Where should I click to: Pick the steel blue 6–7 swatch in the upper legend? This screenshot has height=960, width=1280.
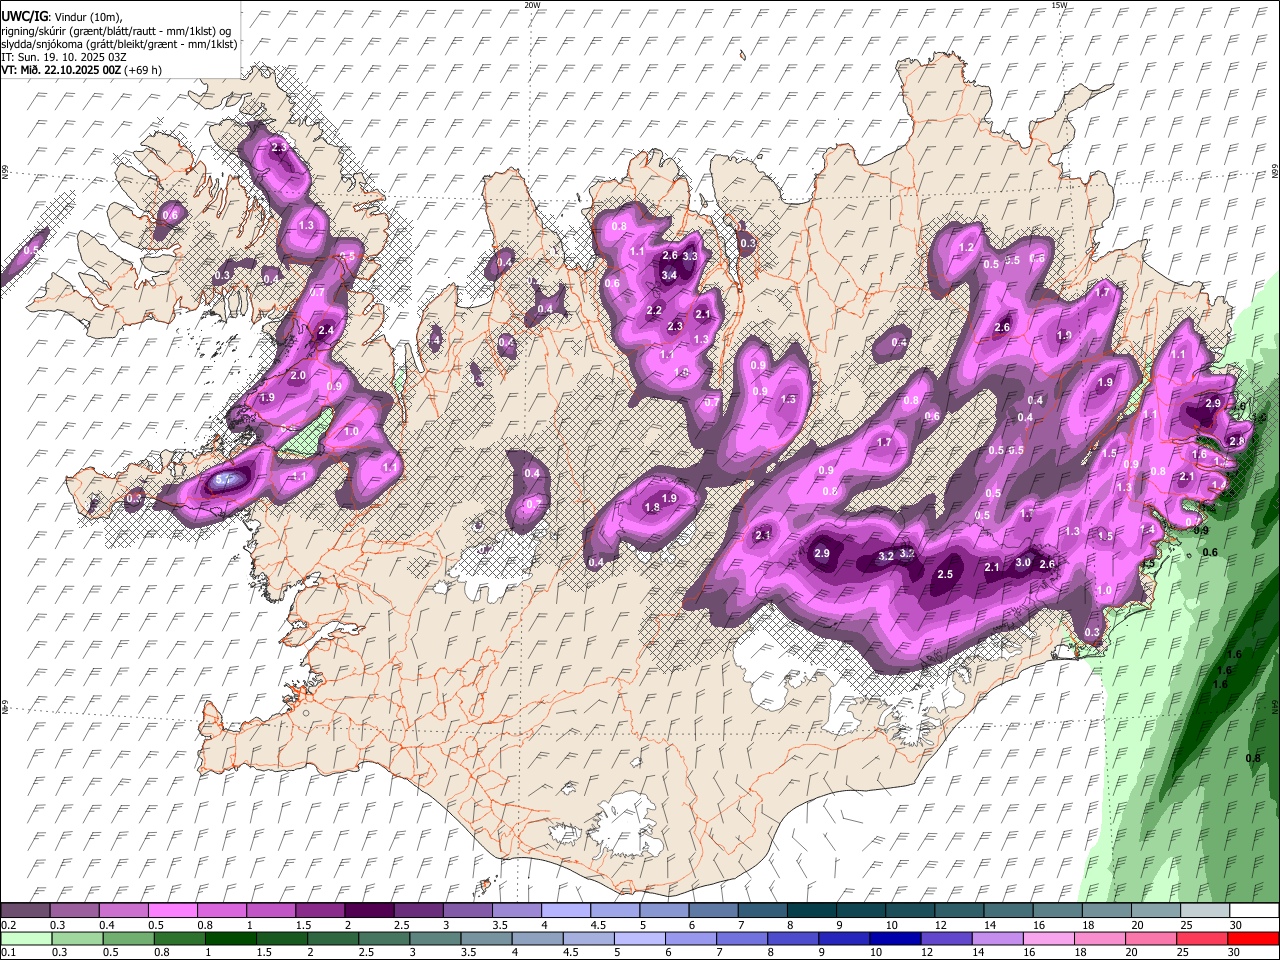[x=714, y=911]
